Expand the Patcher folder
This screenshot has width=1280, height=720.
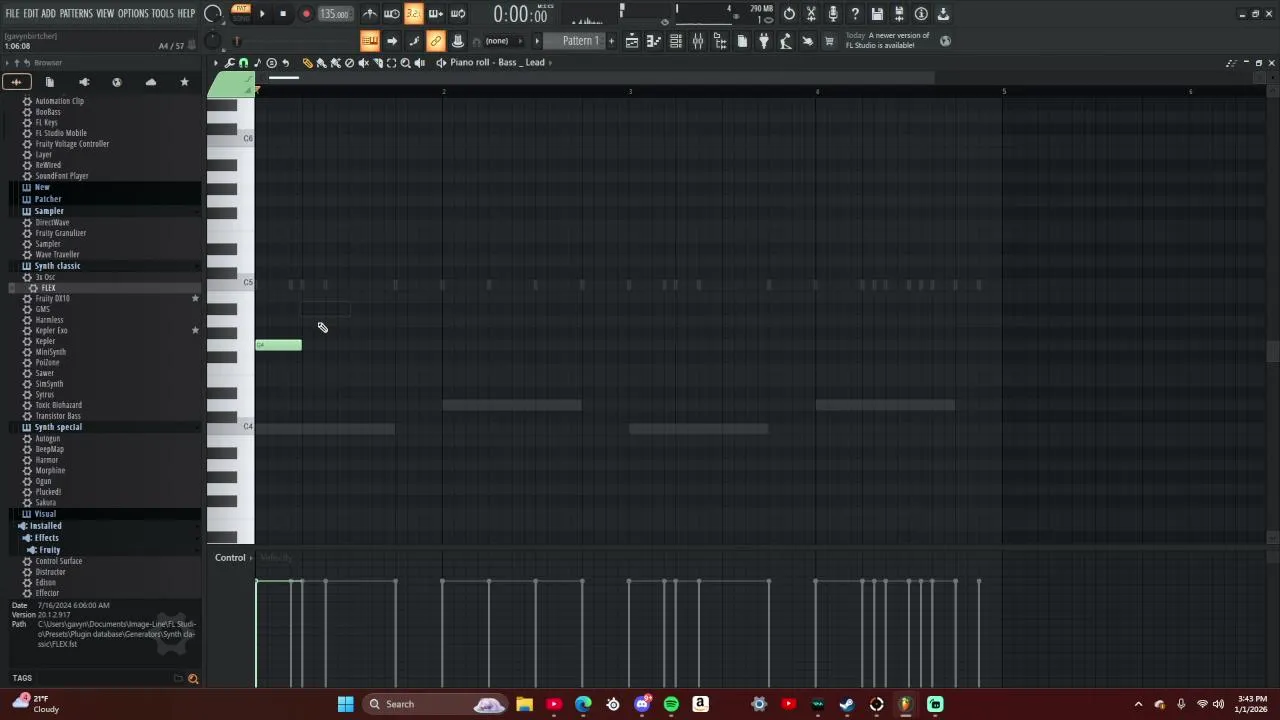[x=48, y=199]
